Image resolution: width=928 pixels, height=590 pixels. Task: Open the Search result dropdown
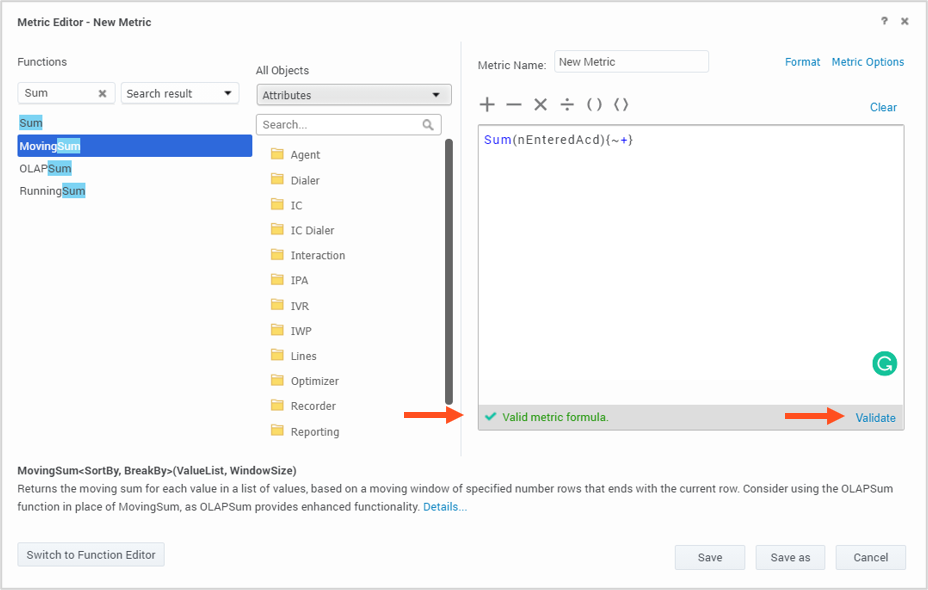(180, 94)
